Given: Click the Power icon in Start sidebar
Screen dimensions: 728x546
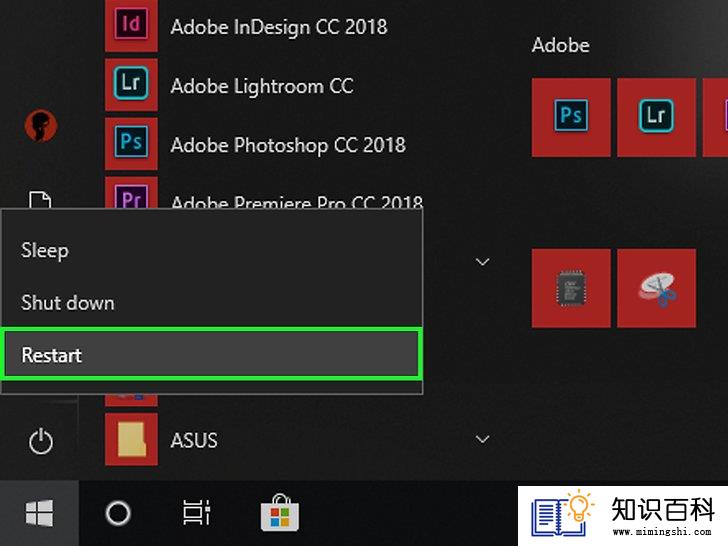Looking at the screenshot, I should click(40, 441).
